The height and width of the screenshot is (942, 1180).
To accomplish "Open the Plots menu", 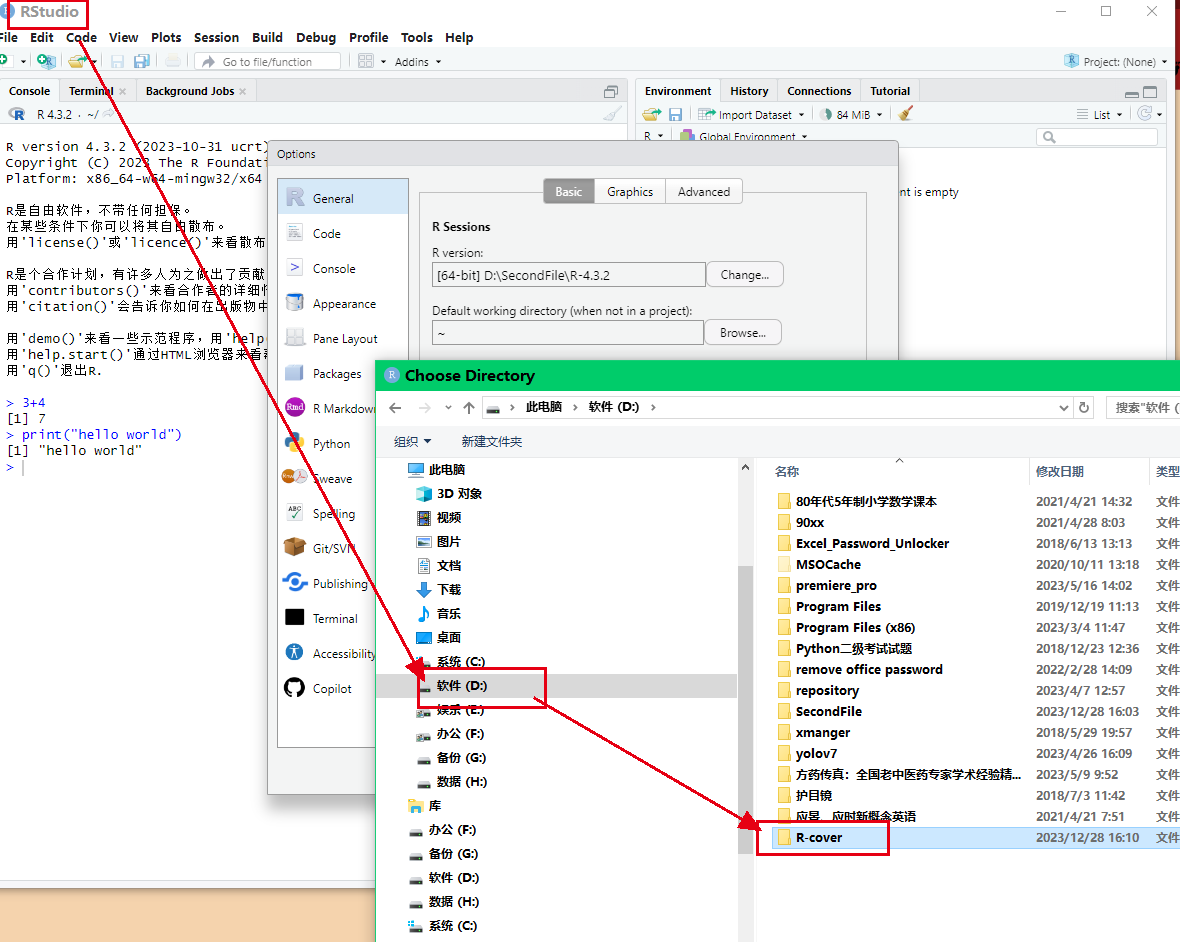I will (x=166, y=37).
